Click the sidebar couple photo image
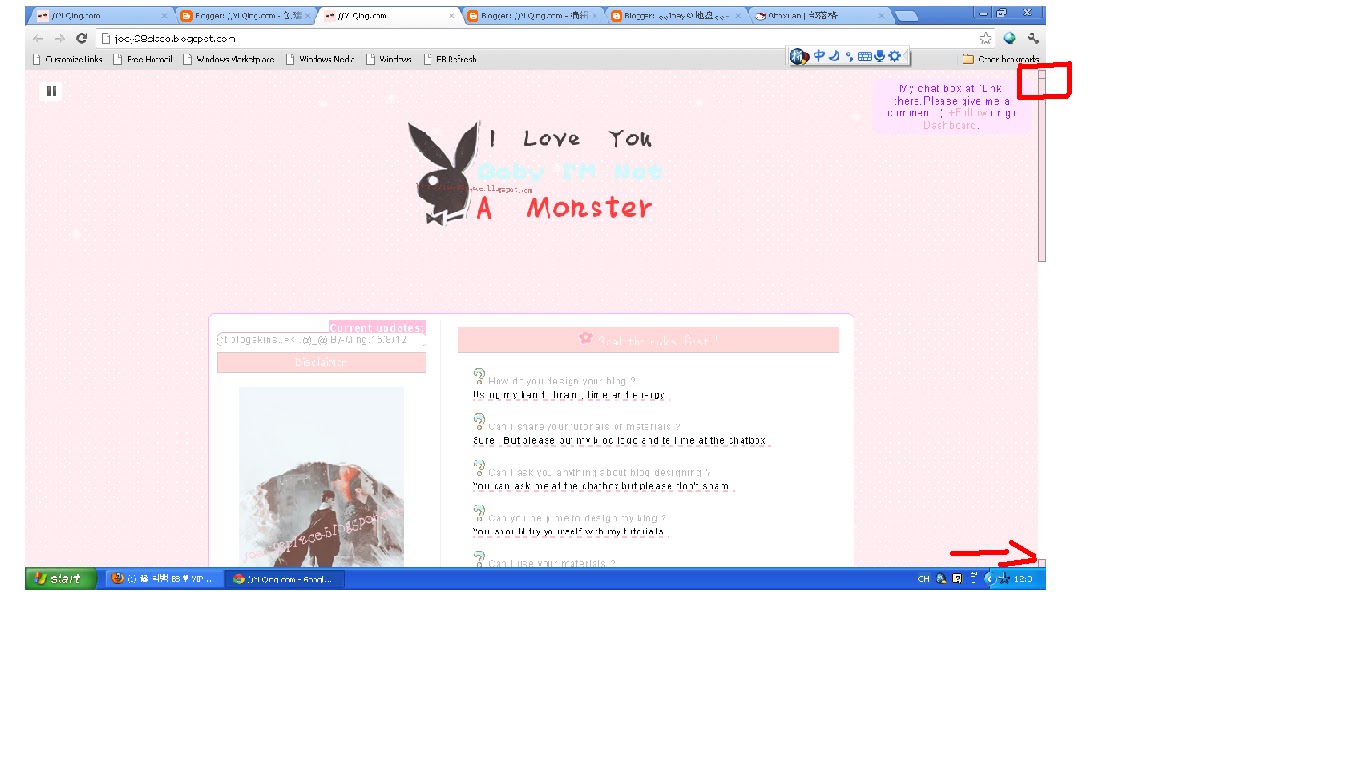Image resolution: width=1360 pixels, height=768 pixels. (321, 476)
